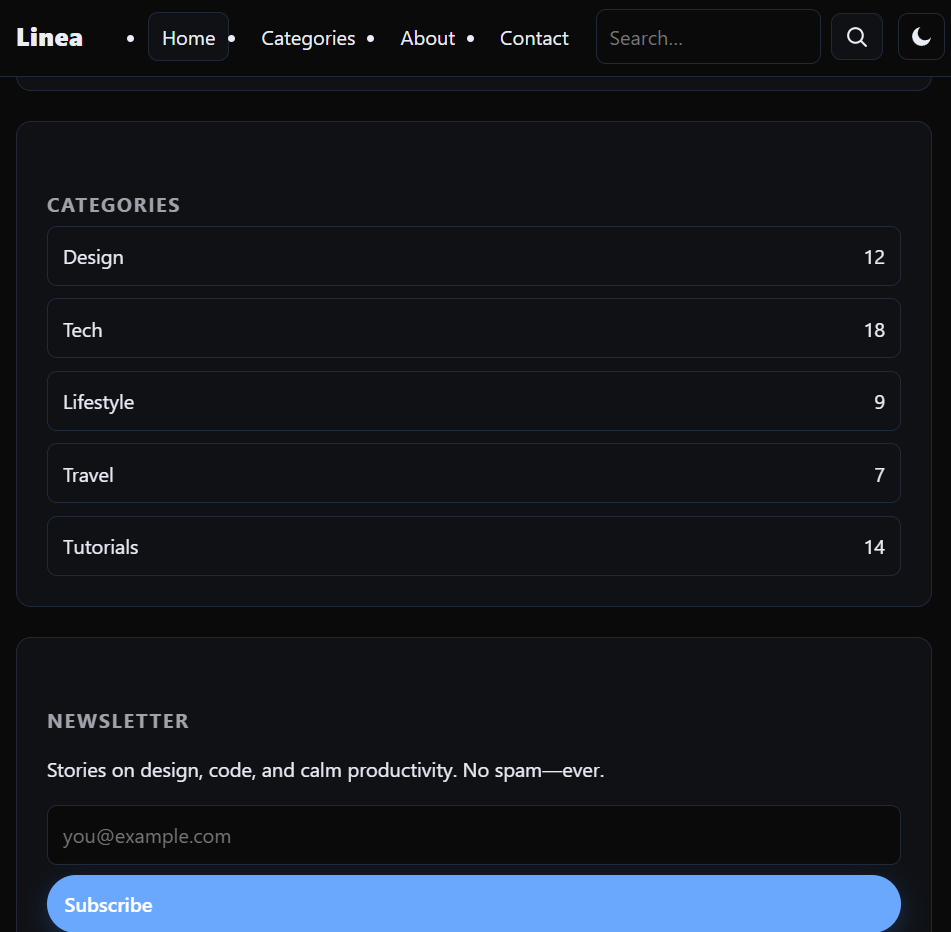Select the Tech category row
Screen dimensions: 951x932
474,329
